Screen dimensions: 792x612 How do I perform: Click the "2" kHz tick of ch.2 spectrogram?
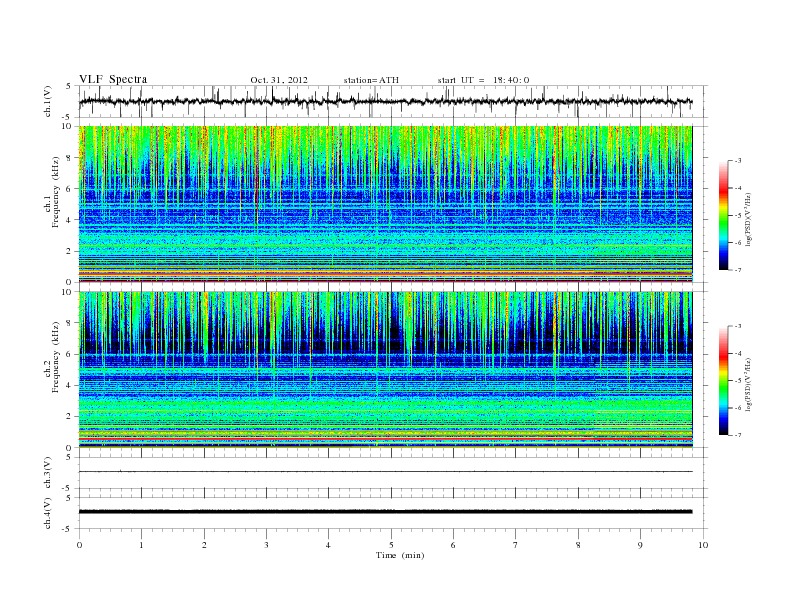pos(69,417)
